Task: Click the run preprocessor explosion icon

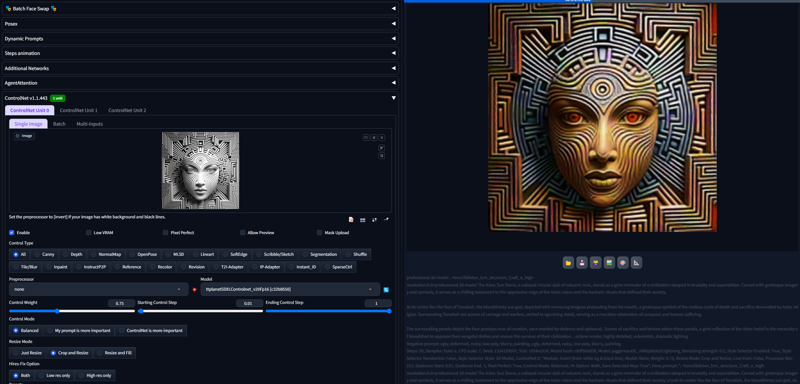Action: tap(194, 290)
